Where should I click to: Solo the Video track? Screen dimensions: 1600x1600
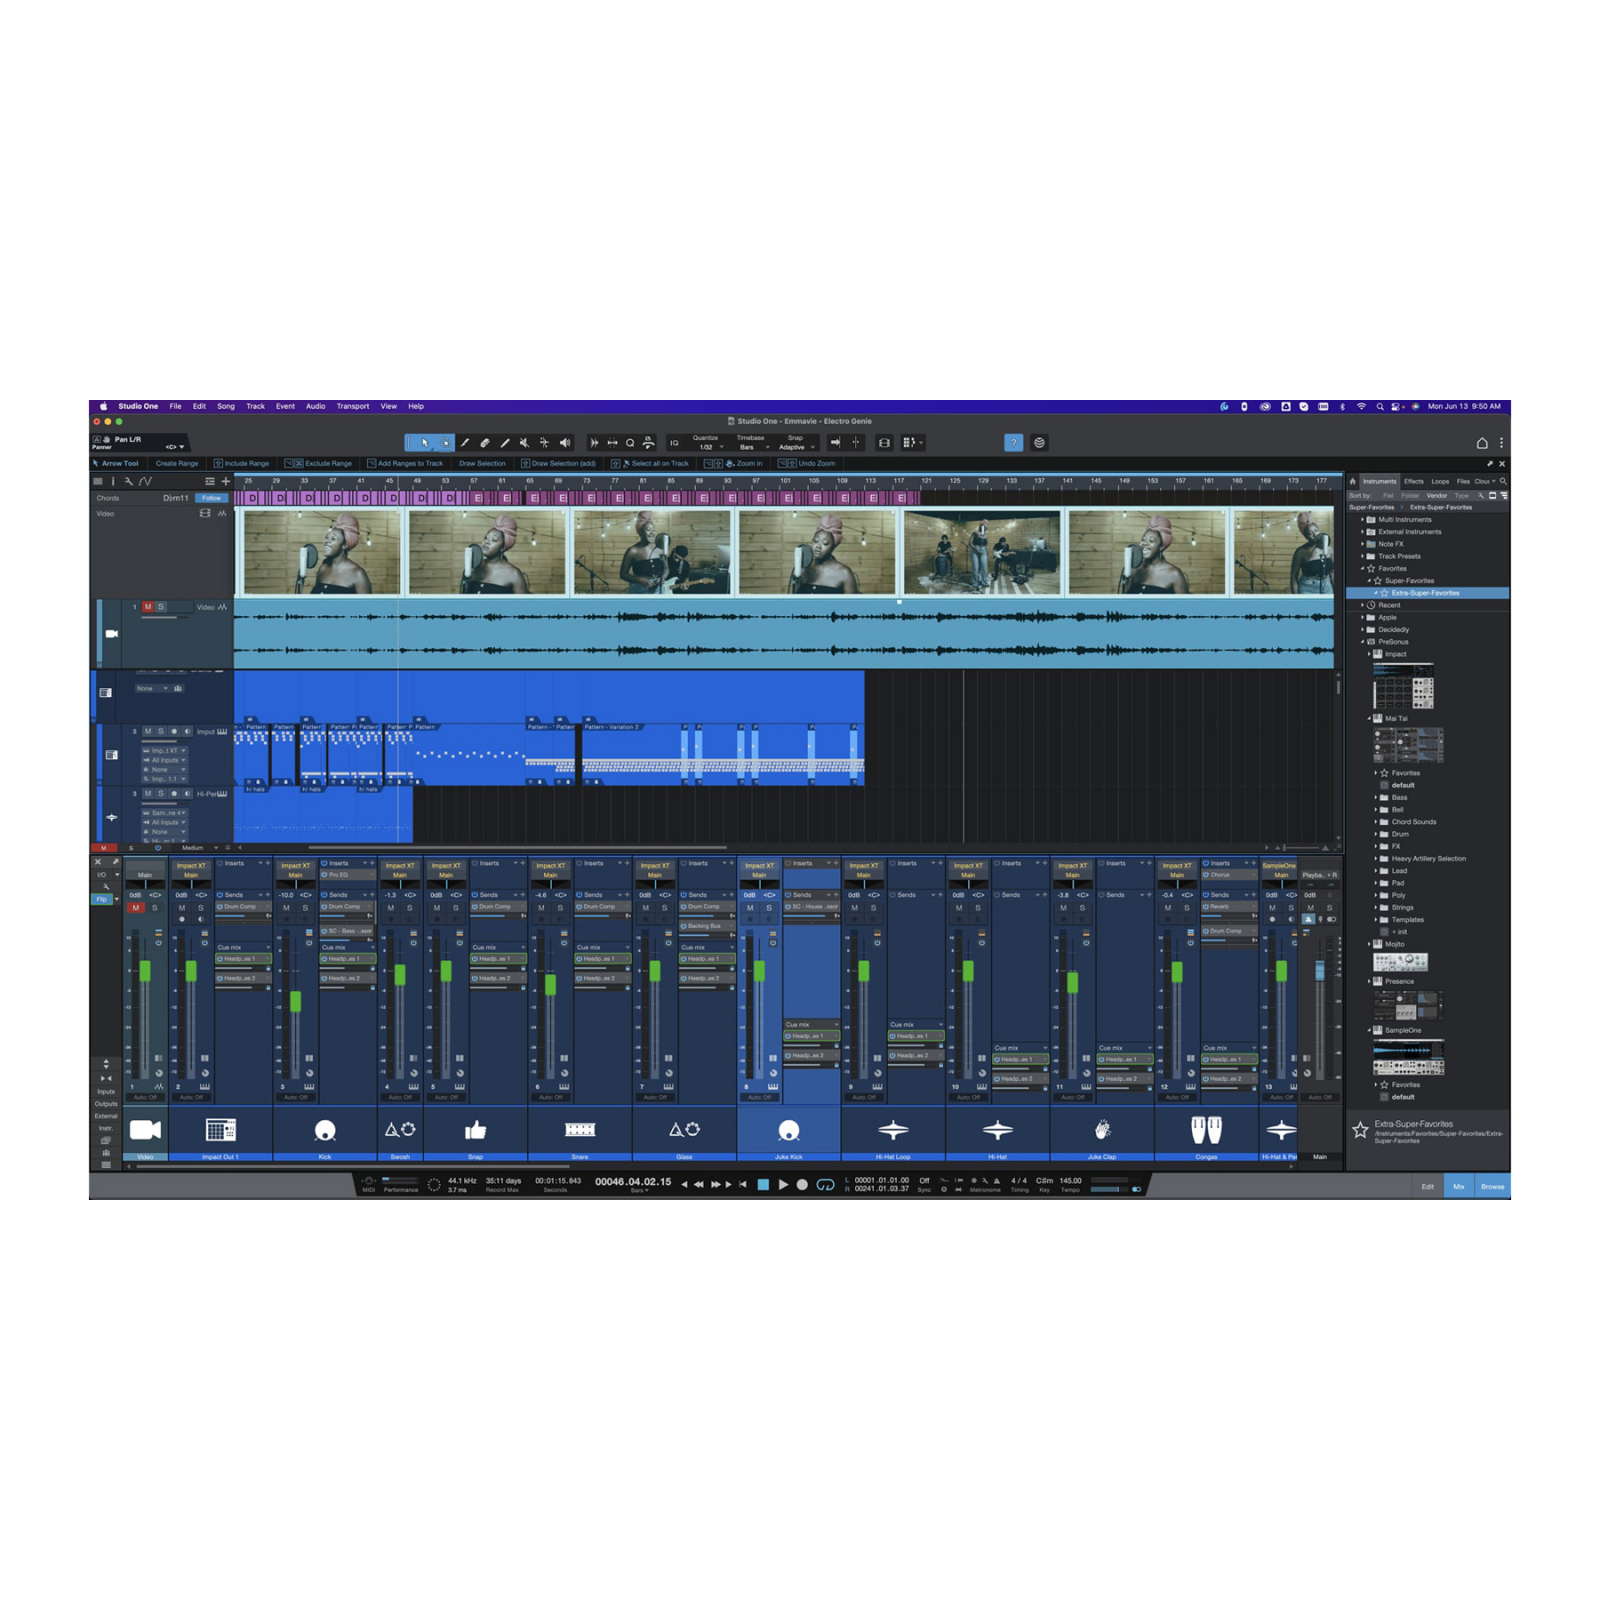point(160,607)
